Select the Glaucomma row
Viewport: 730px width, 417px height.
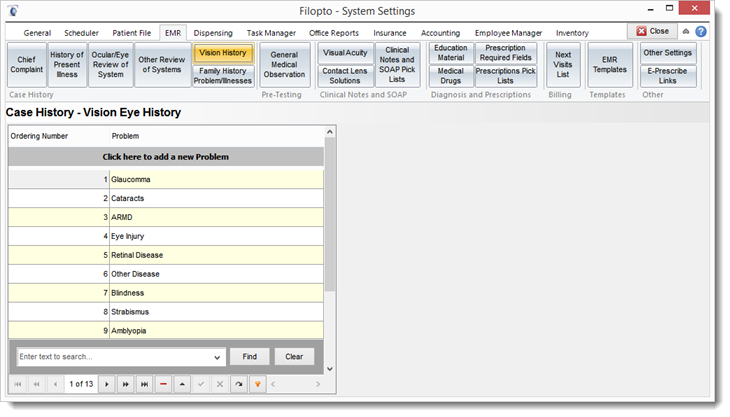click(166, 180)
